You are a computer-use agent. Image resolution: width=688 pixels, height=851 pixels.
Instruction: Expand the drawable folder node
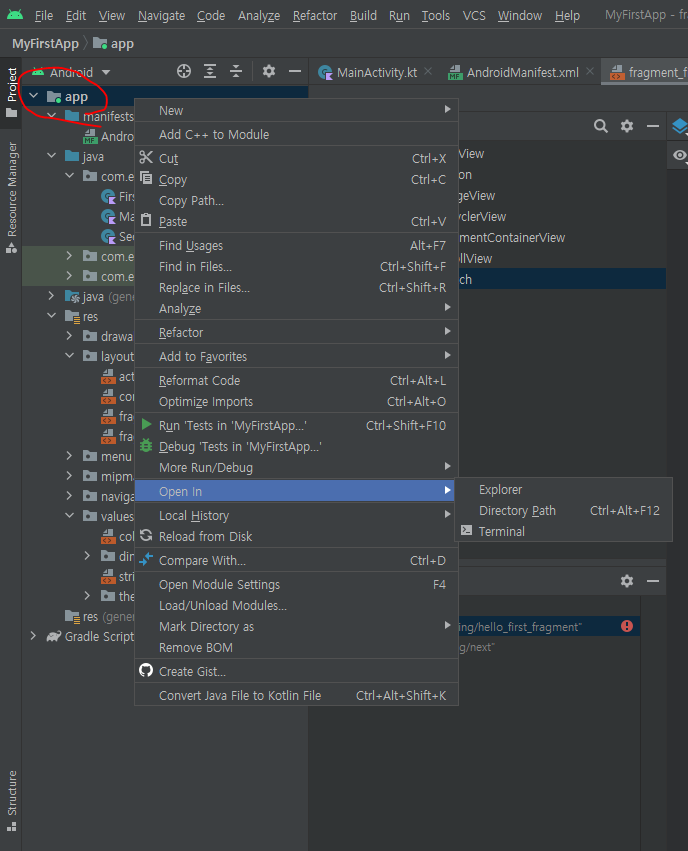pyautogui.click(x=69, y=335)
